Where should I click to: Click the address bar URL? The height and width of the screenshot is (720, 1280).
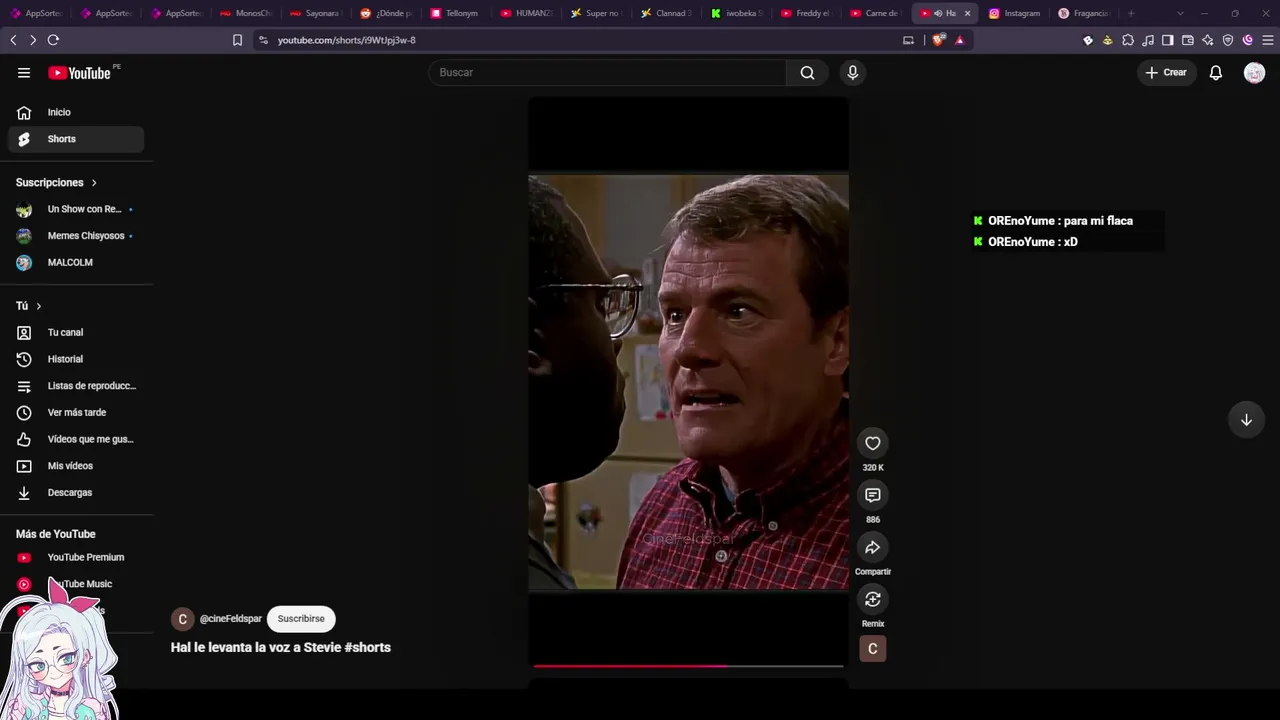tap(346, 40)
